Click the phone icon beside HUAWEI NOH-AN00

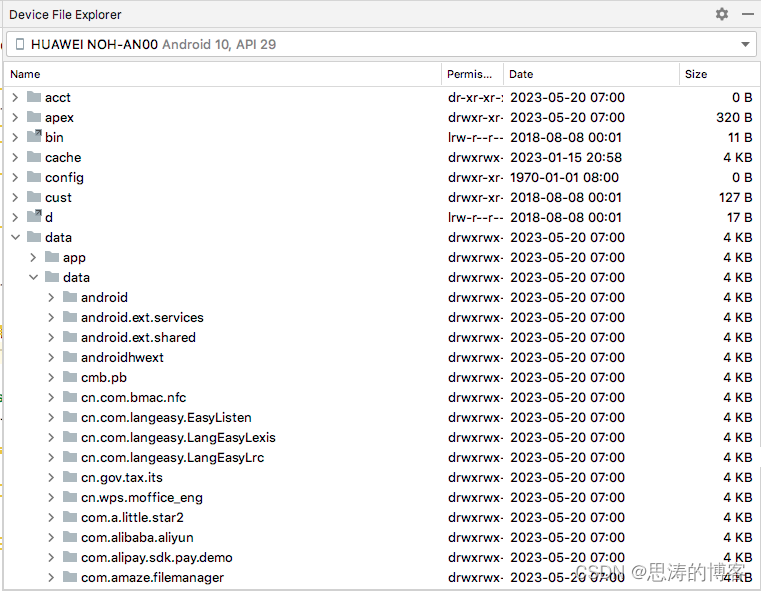tap(20, 45)
